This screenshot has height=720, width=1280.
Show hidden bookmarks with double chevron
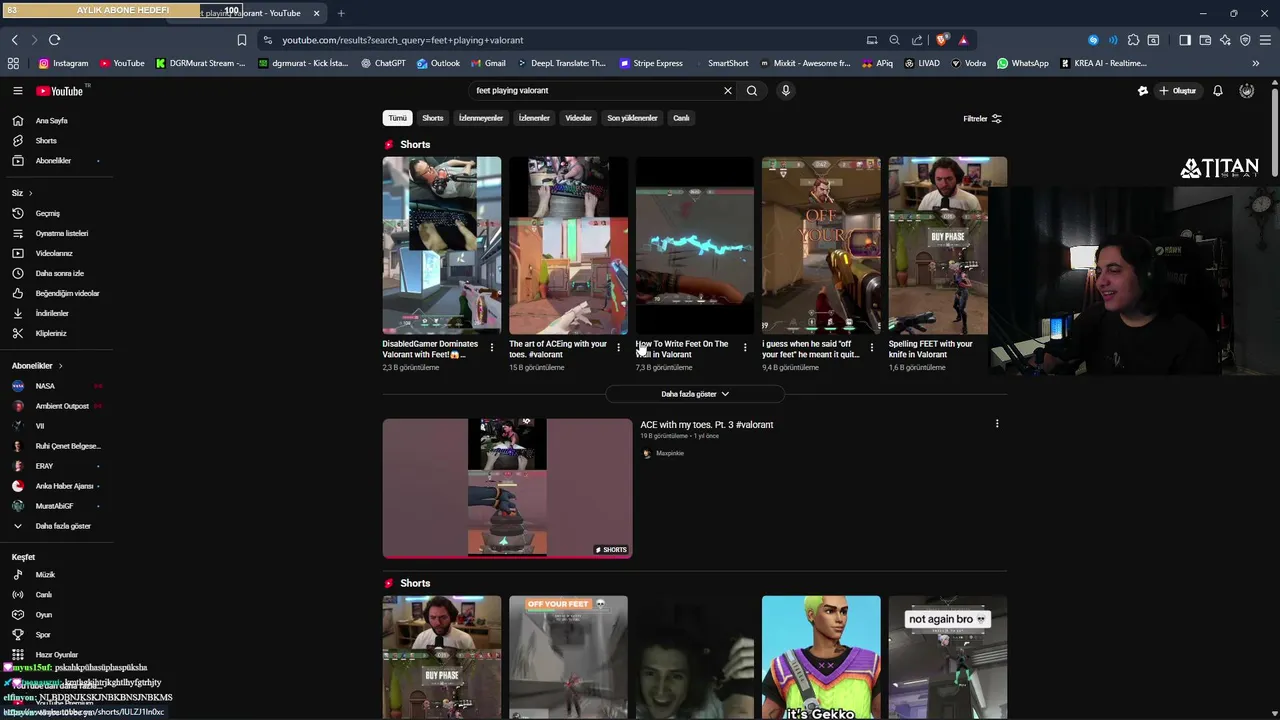tap(1255, 63)
